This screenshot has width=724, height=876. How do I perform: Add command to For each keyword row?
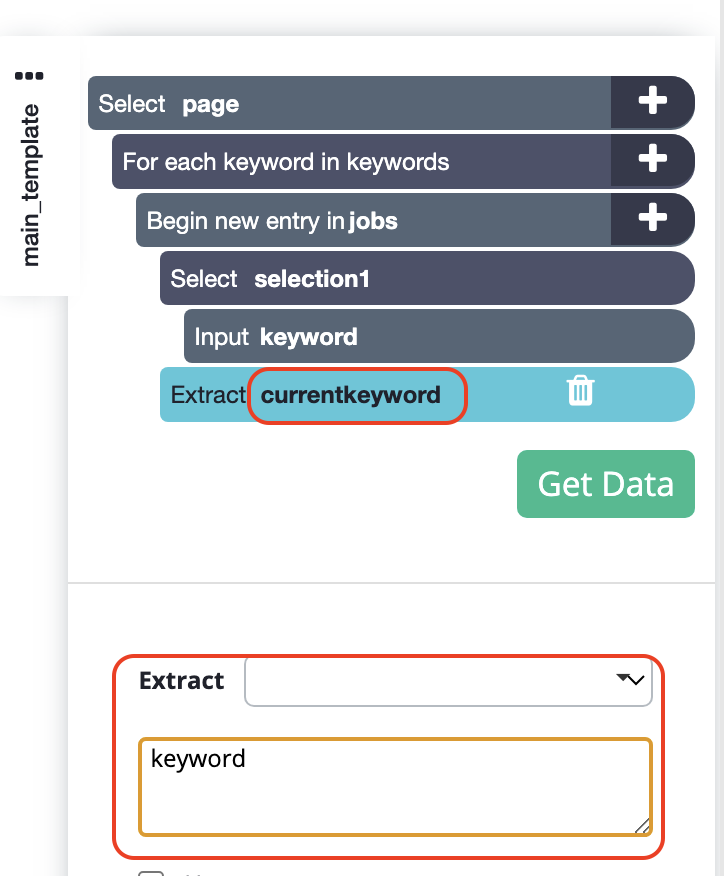coord(652,160)
